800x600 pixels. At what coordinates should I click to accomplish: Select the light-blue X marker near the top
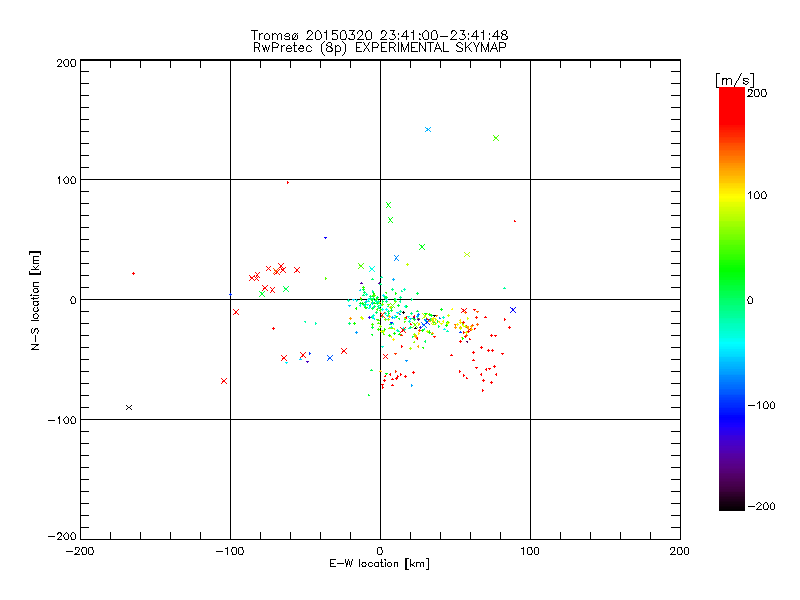tap(428, 130)
